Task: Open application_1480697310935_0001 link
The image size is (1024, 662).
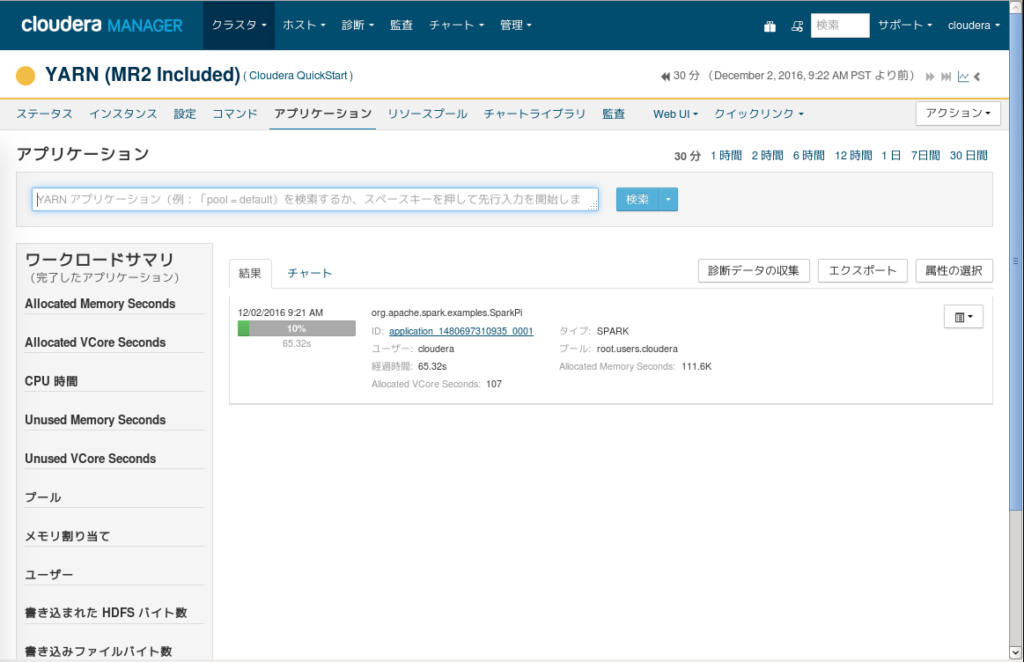Action: (x=461, y=331)
